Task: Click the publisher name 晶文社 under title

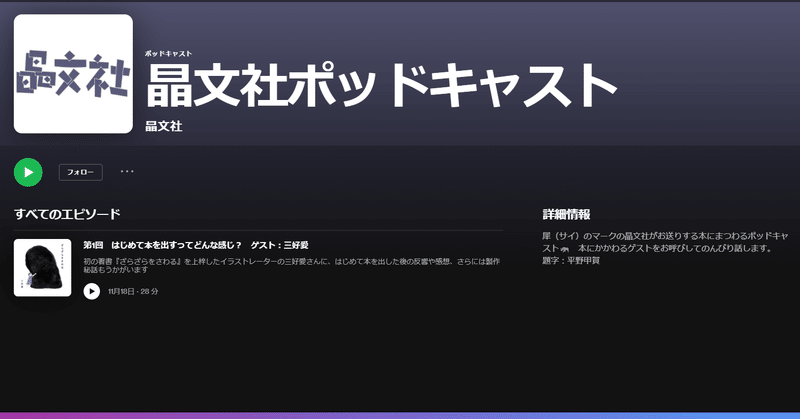Action: [x=164, y=126]
